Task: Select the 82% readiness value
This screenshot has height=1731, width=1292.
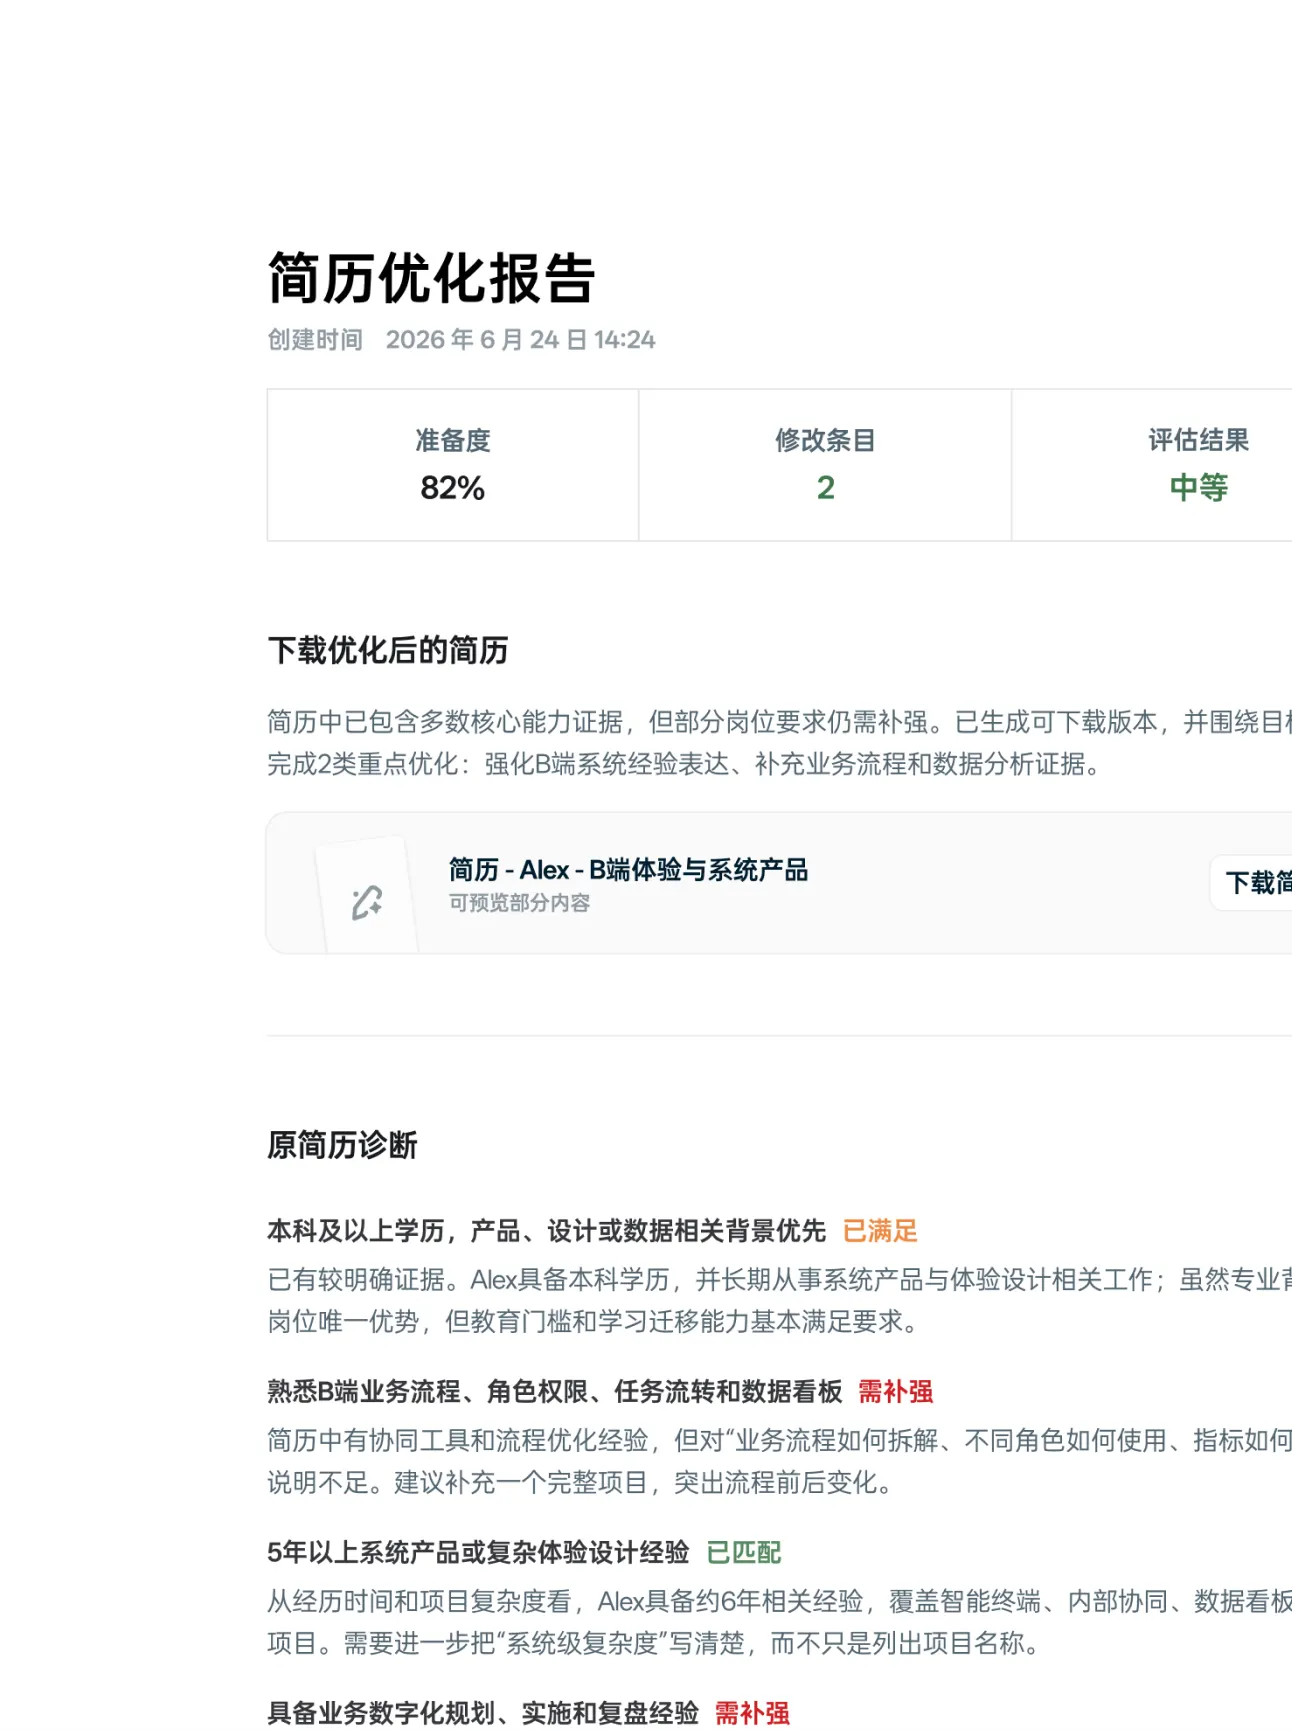Action: pos(453,488)
